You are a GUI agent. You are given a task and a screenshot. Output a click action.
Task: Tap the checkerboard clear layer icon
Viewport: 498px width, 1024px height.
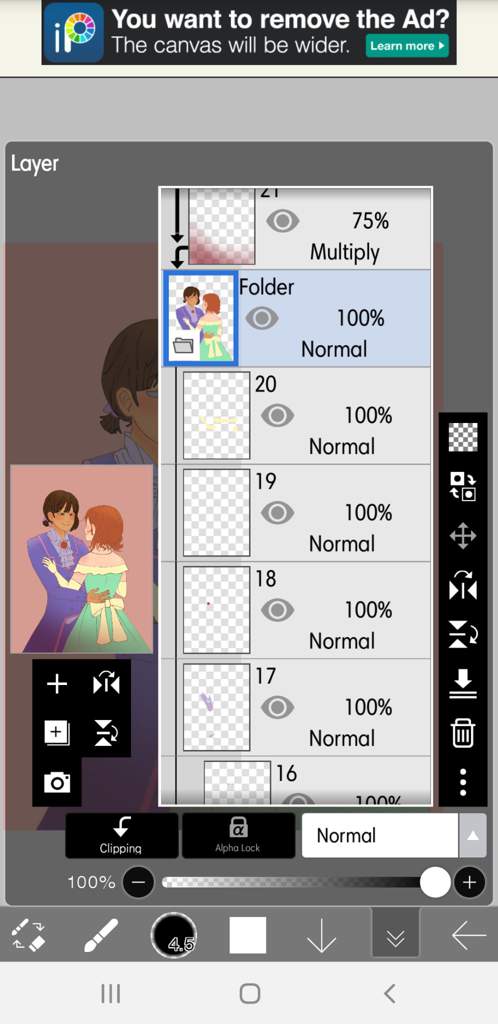pos(463,437)
